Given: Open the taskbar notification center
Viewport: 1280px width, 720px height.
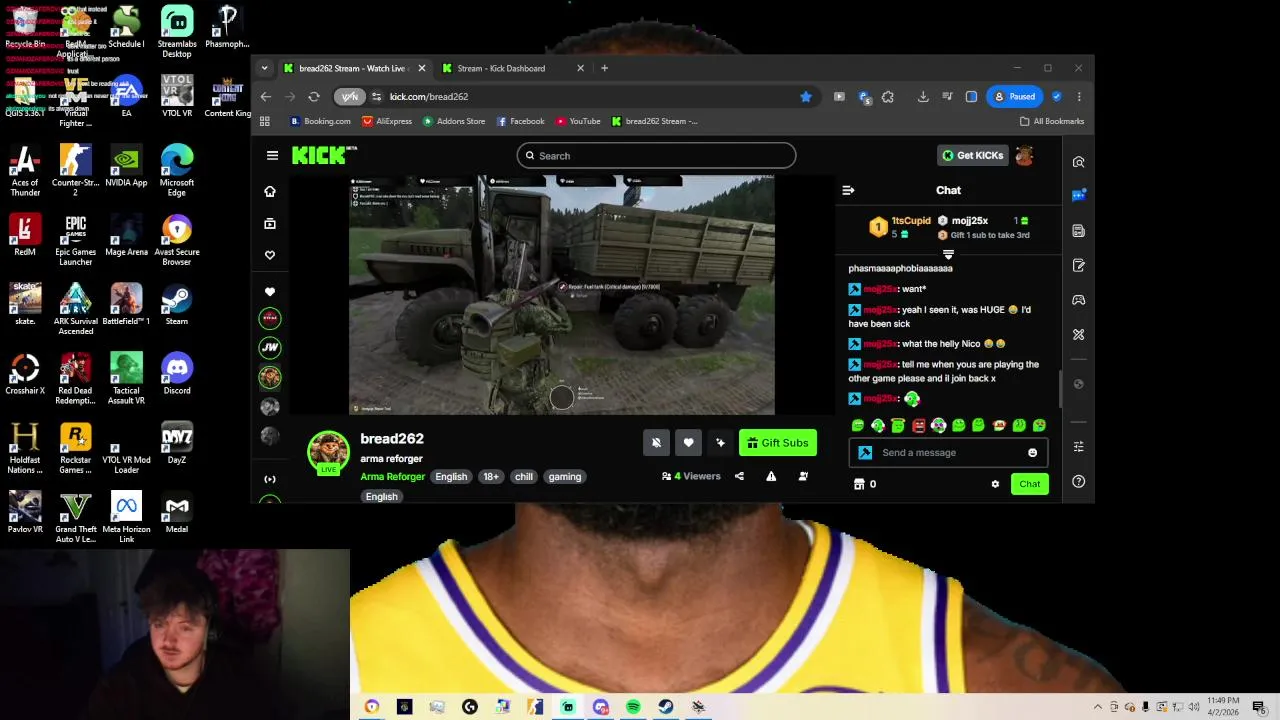Looking at the screenshot, I should pos(1259,707).
